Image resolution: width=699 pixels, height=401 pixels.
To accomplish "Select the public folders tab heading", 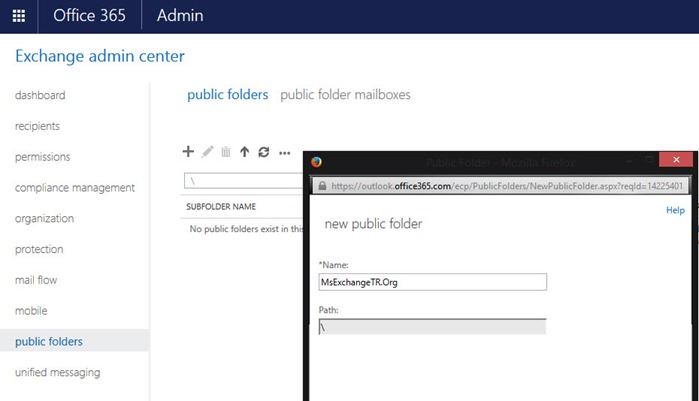I will point(228,95).
